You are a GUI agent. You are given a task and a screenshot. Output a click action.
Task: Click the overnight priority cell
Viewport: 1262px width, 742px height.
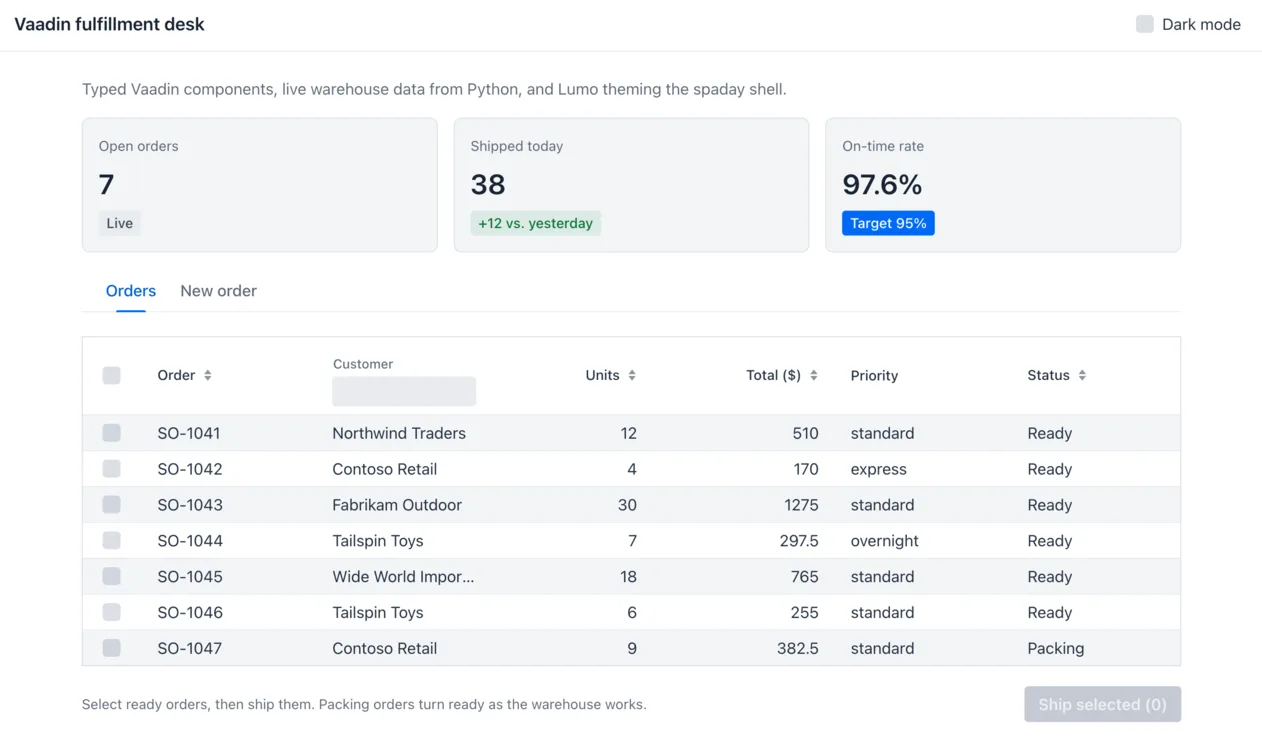point(885,541)
